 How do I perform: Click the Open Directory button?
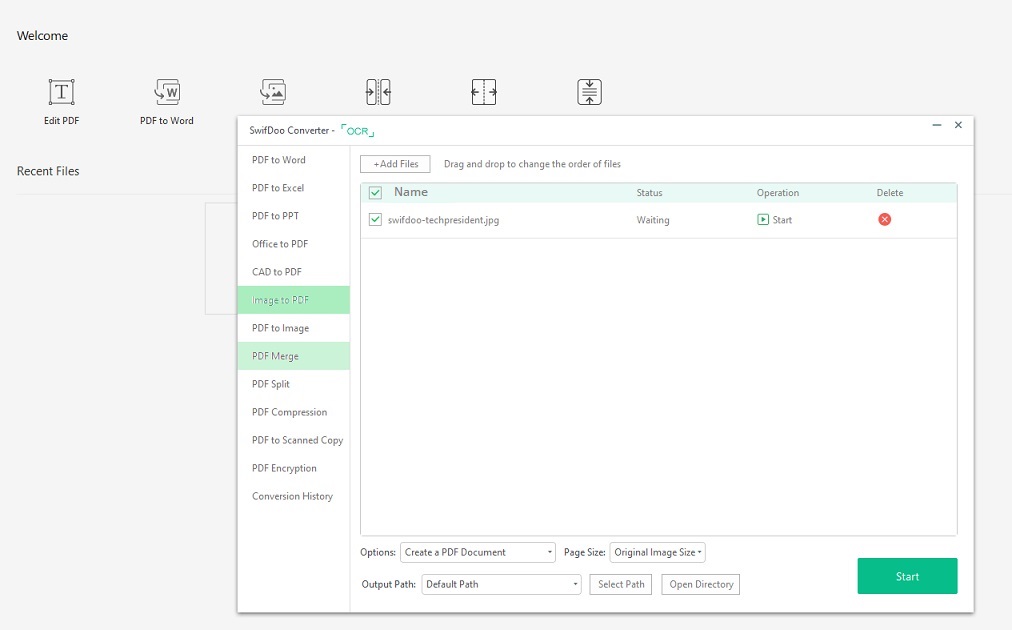[x=701, y=584]
